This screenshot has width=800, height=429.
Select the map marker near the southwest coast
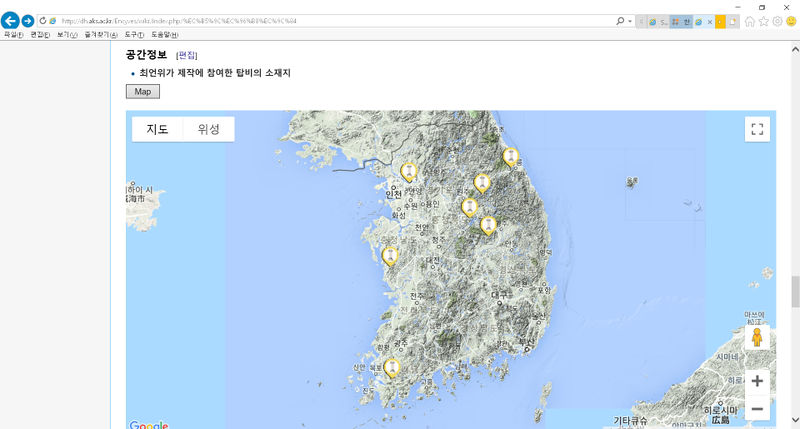coord(391,367)
